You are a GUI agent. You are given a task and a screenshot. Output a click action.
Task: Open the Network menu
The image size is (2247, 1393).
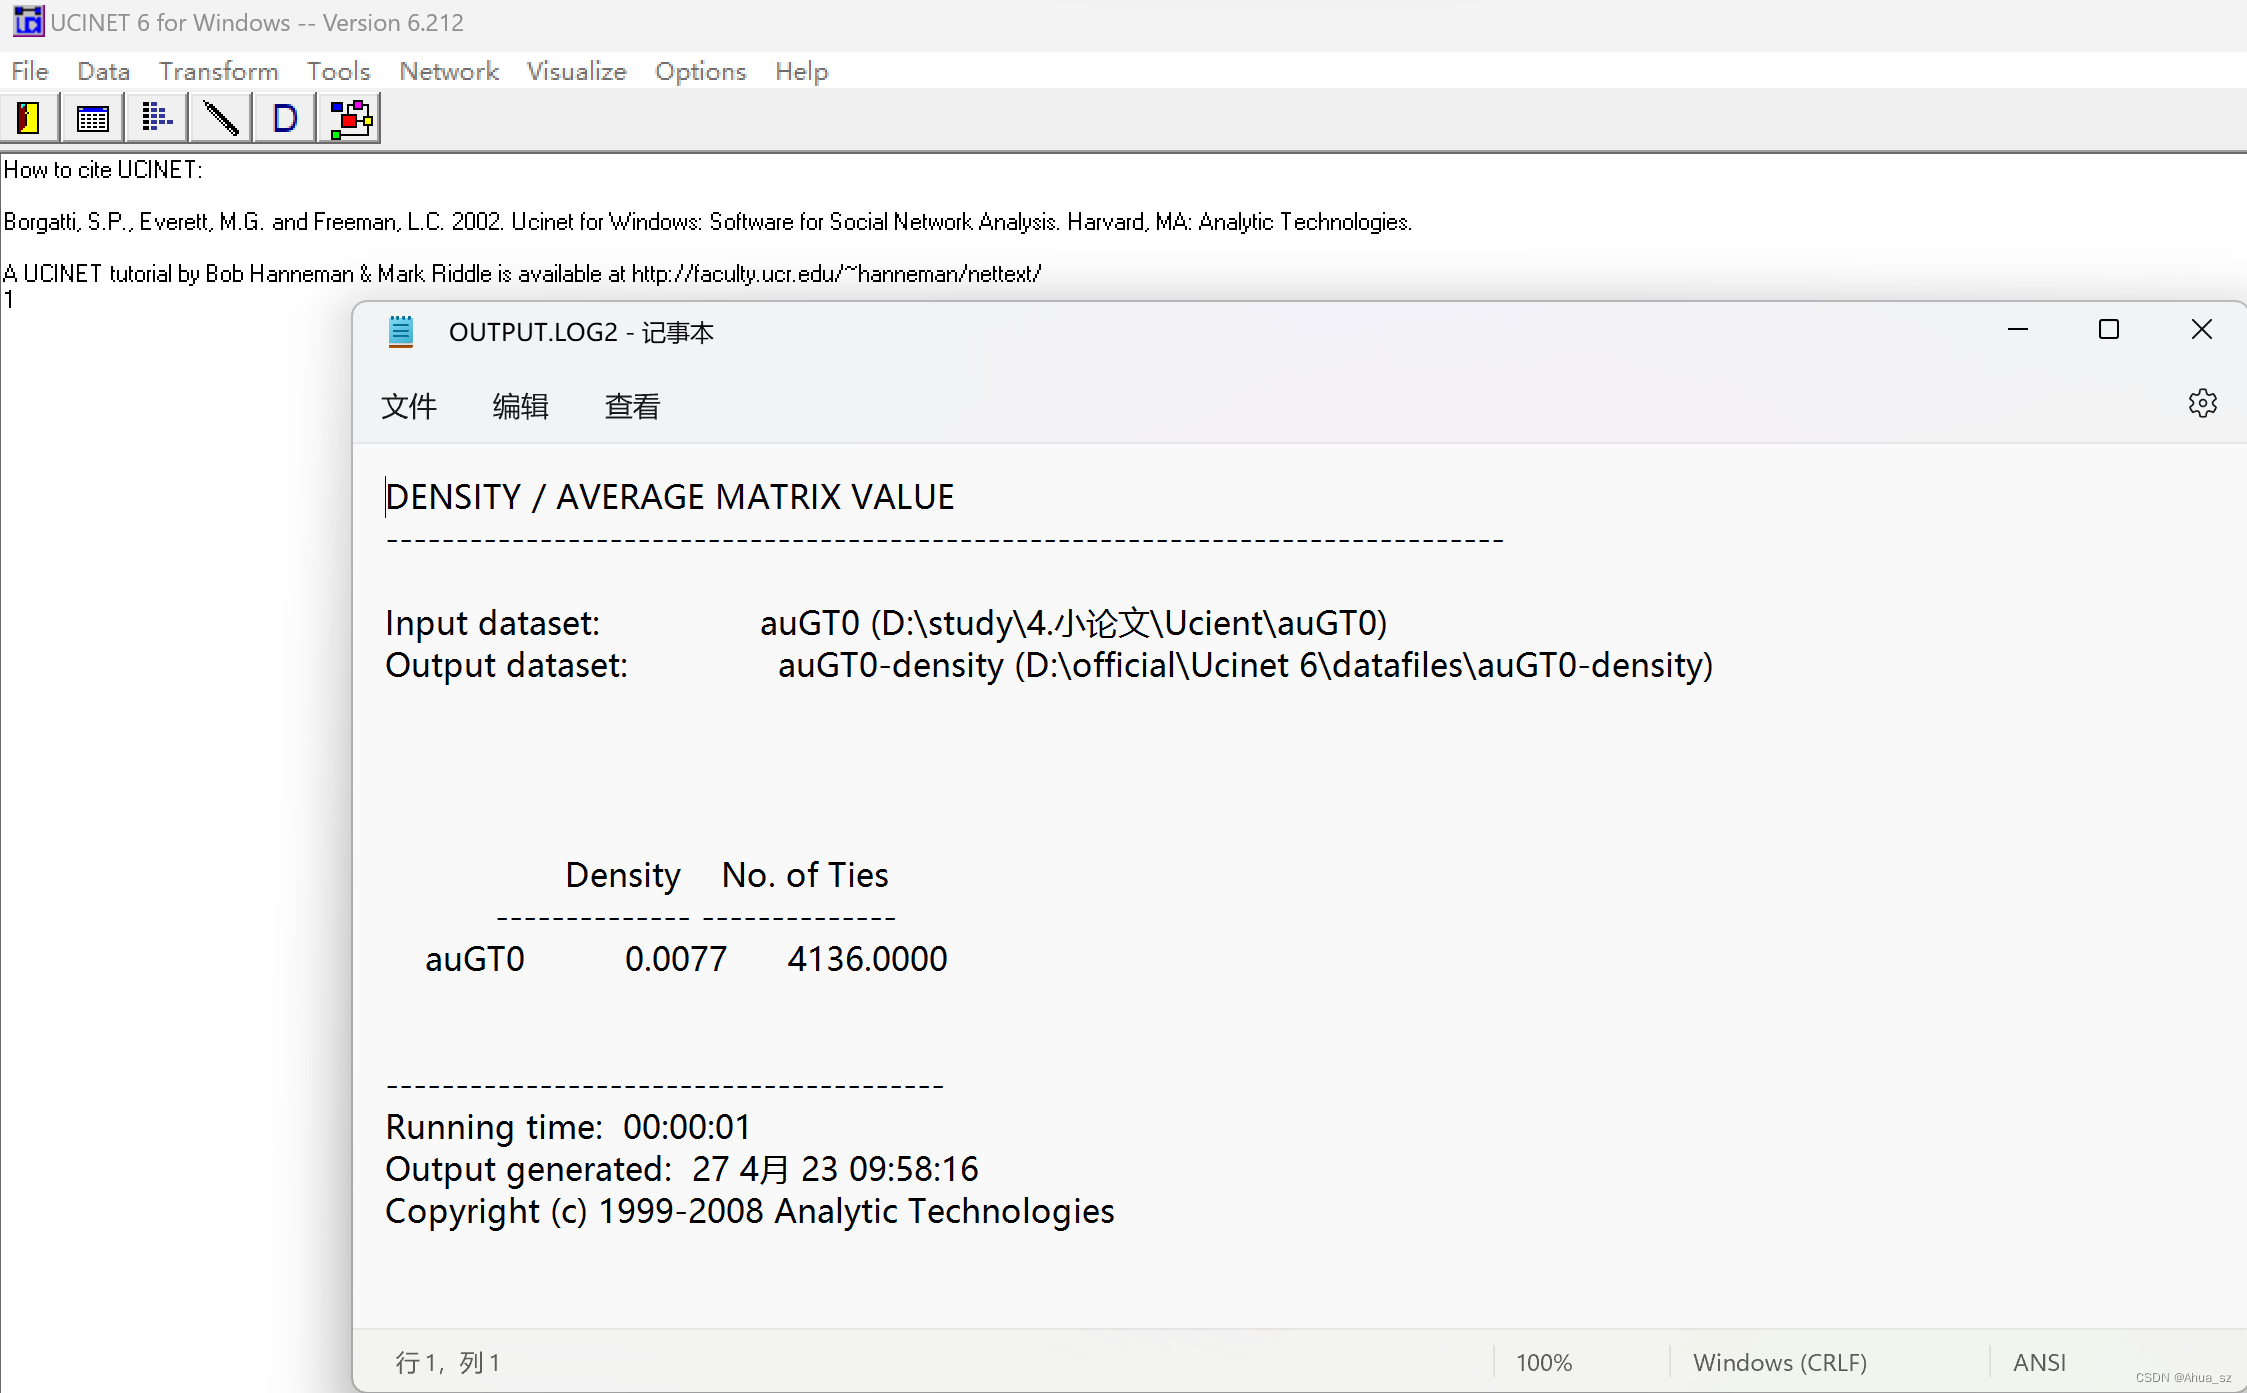pyautogui.click(x=448, y=71)
